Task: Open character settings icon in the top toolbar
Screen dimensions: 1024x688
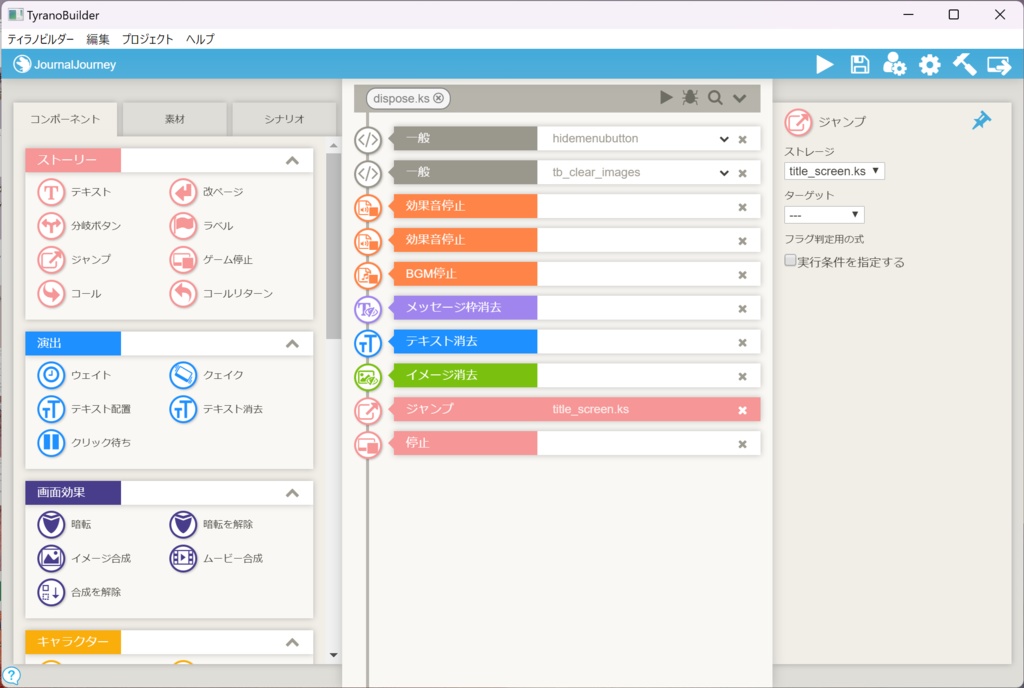Action: point(894,65)
